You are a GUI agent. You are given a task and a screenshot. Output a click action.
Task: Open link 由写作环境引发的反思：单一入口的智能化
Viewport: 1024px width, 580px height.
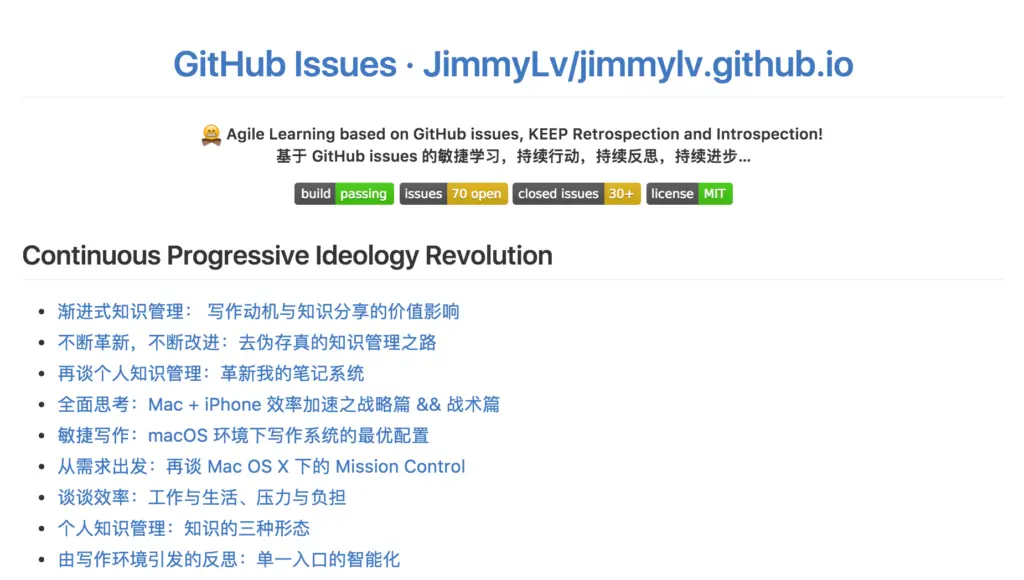tap(229, 560)
